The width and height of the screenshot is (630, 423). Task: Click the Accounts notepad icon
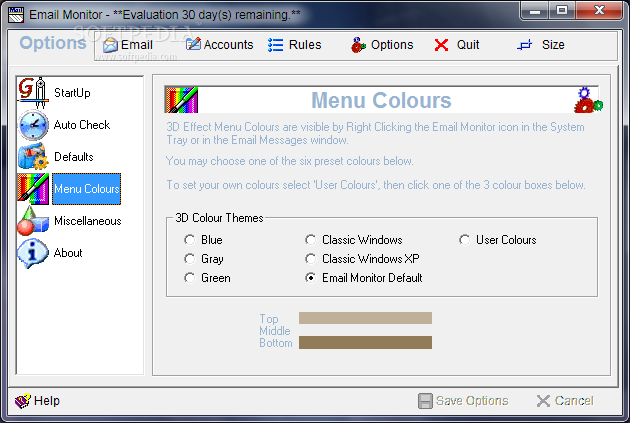coord(193,44)
